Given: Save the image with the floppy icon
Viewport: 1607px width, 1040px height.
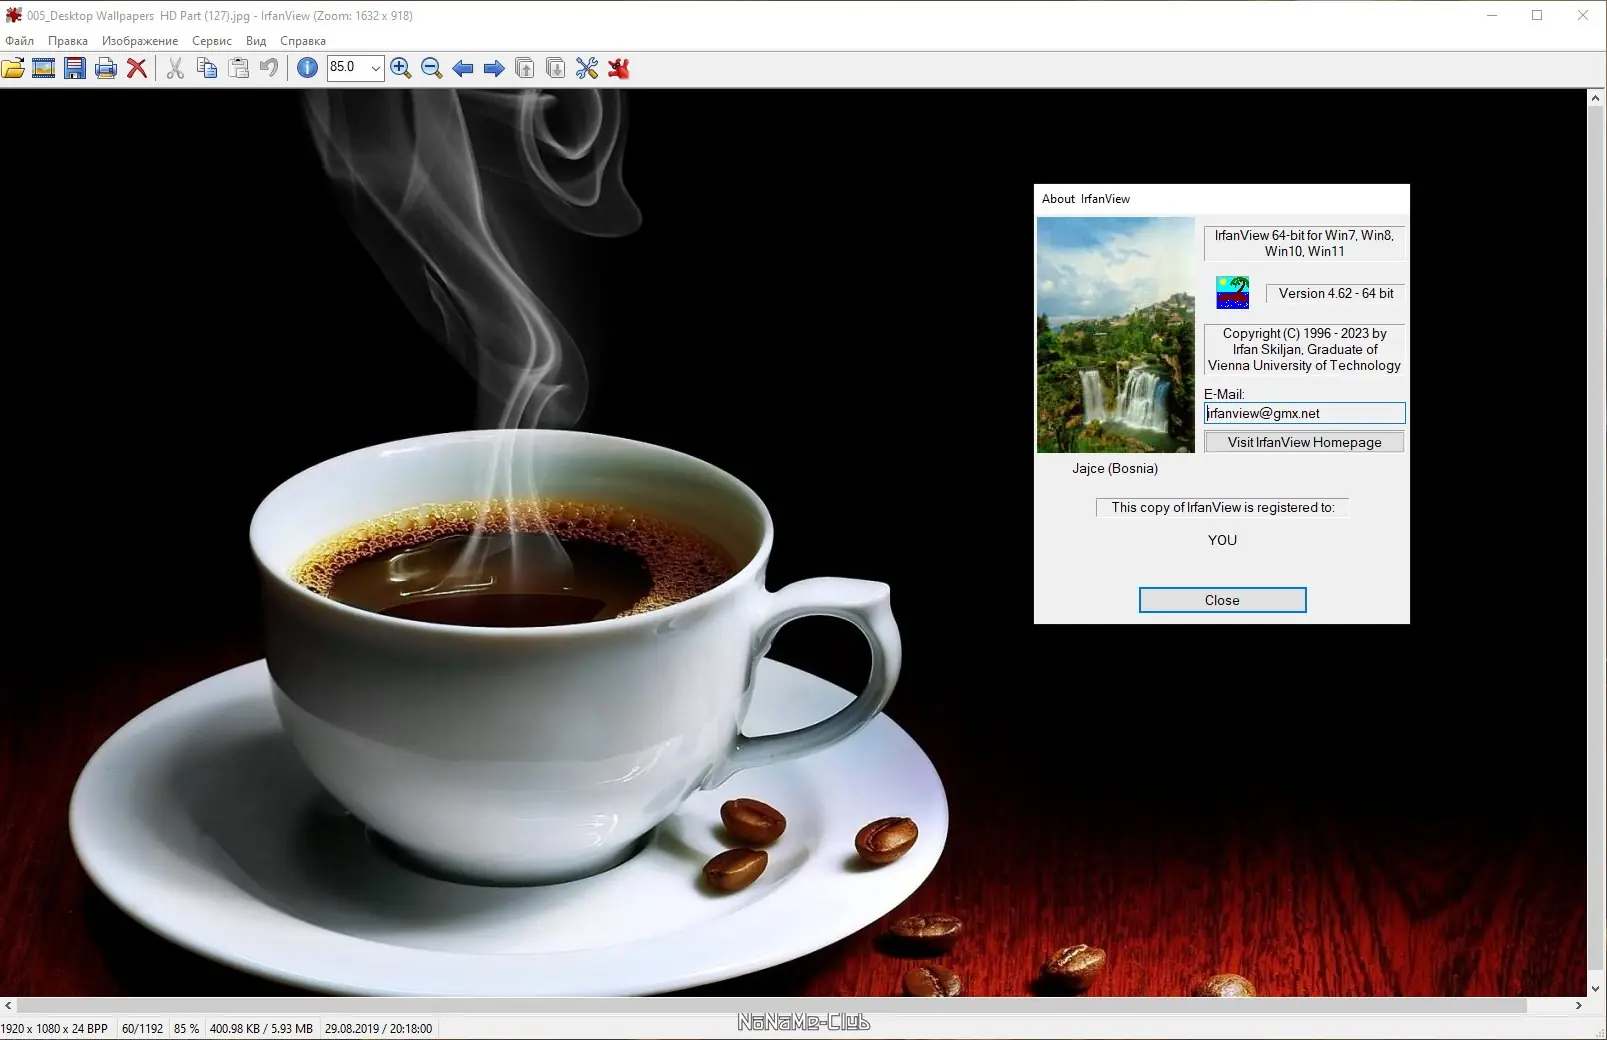Looking at the screenshot, I should tap(75, 68).
